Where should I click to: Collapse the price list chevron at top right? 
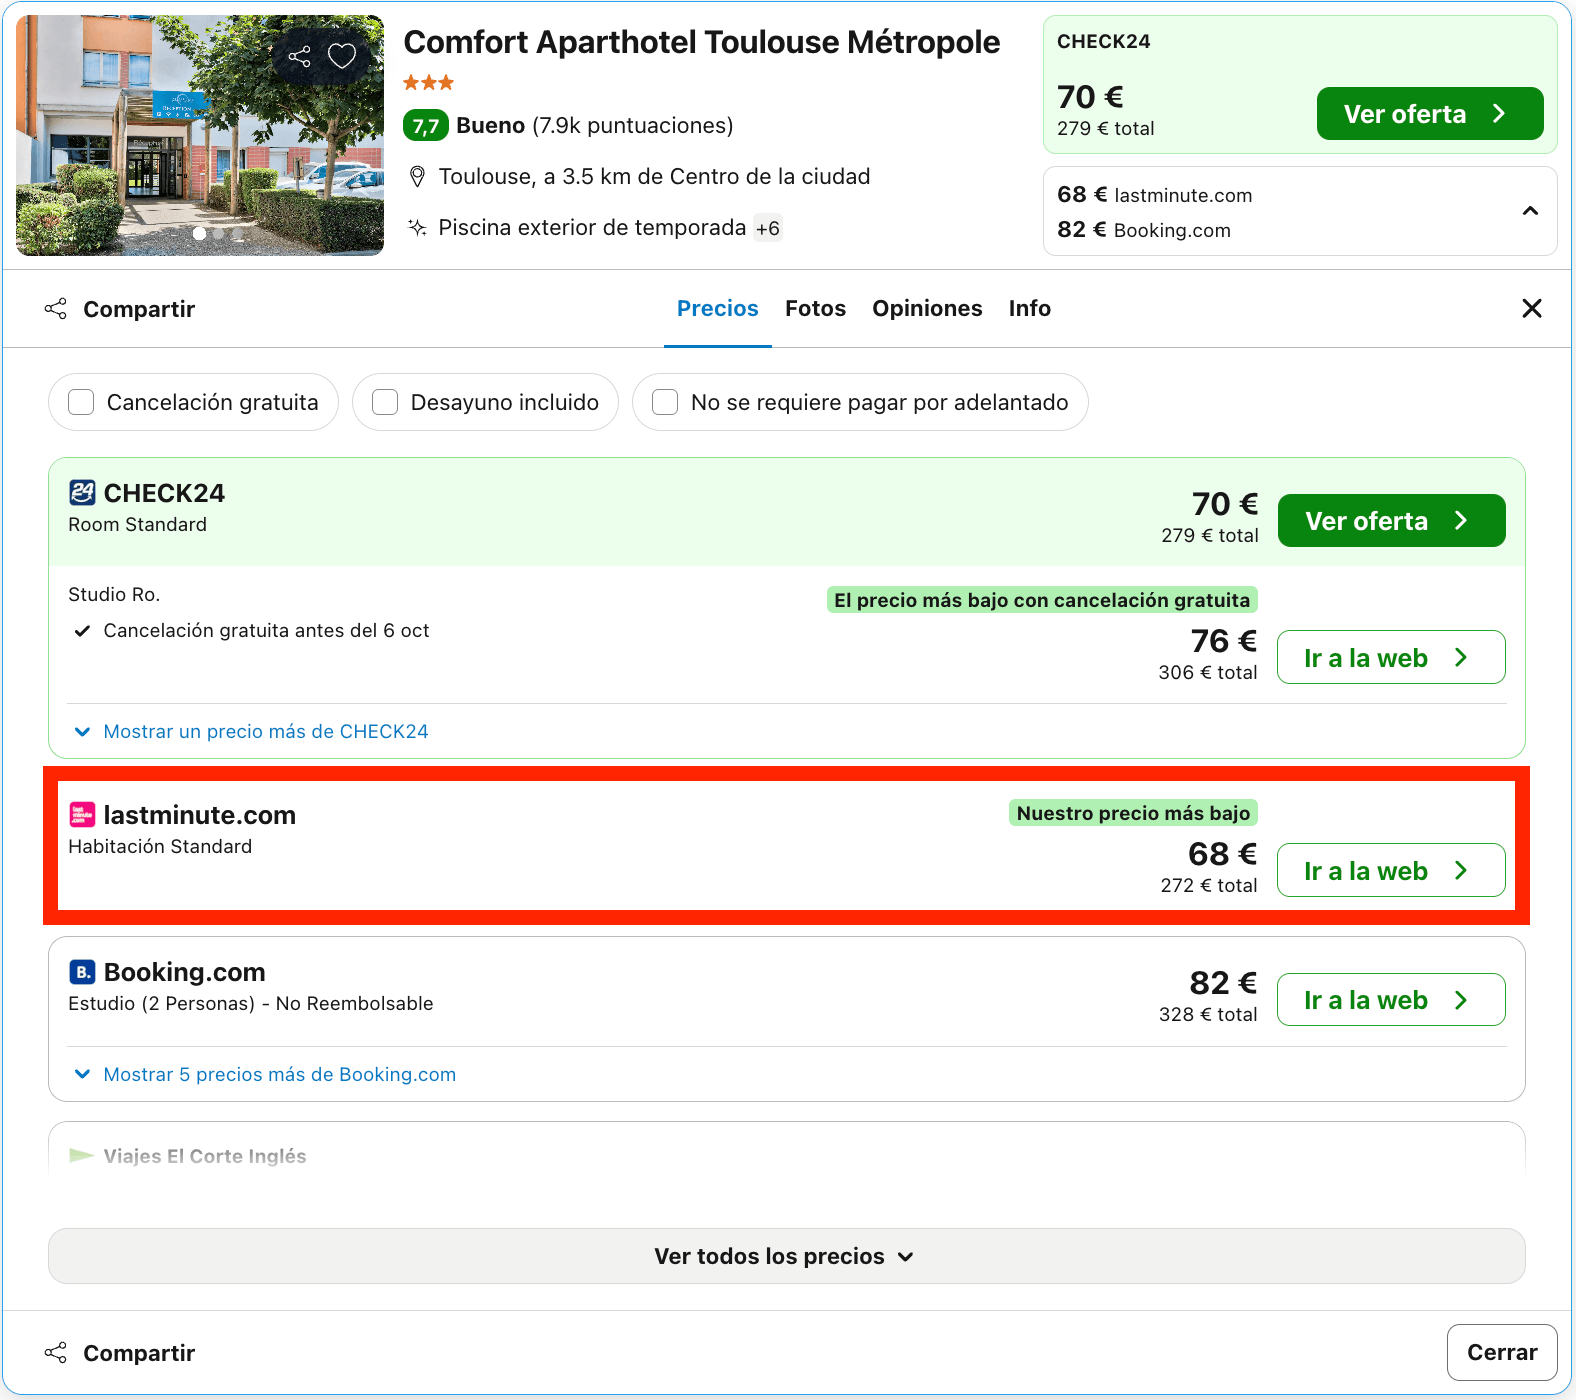1530,211
